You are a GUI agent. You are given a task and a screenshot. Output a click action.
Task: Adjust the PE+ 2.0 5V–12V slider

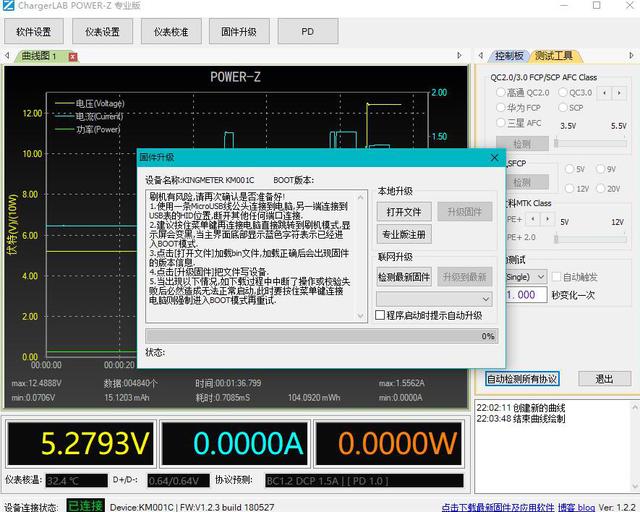point(590,238)
